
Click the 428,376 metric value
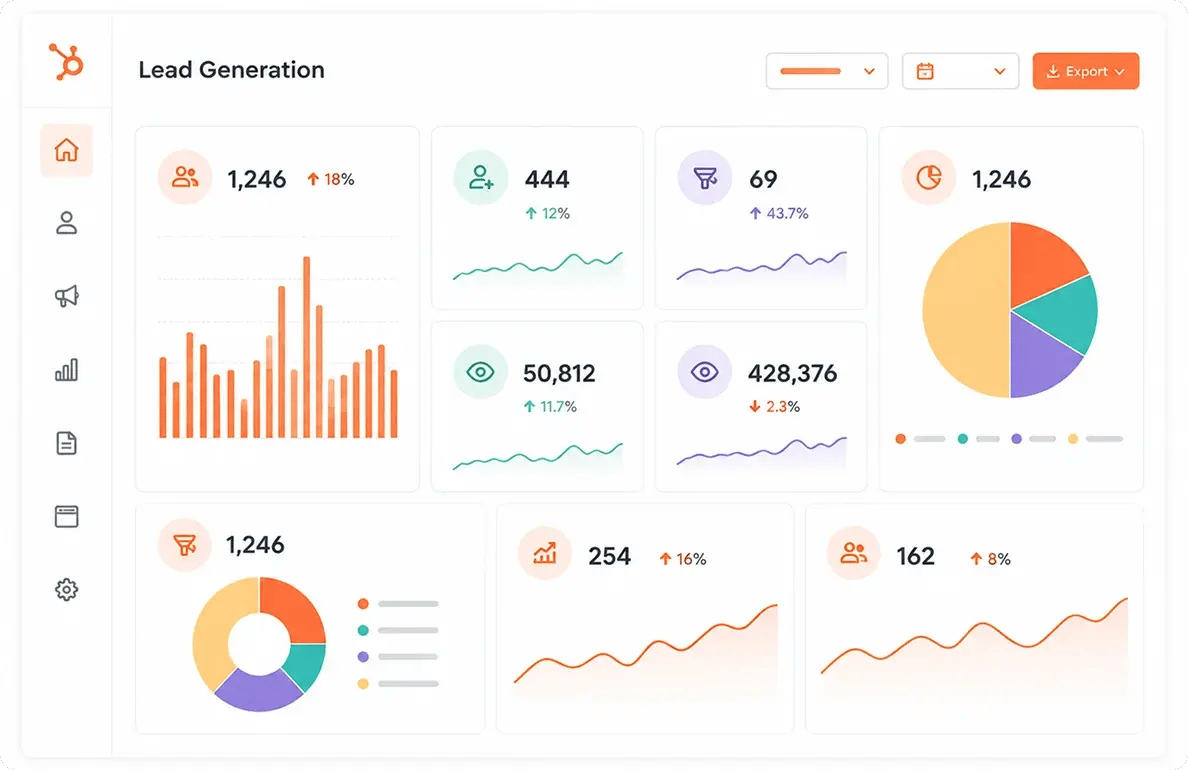pos(793,373)
